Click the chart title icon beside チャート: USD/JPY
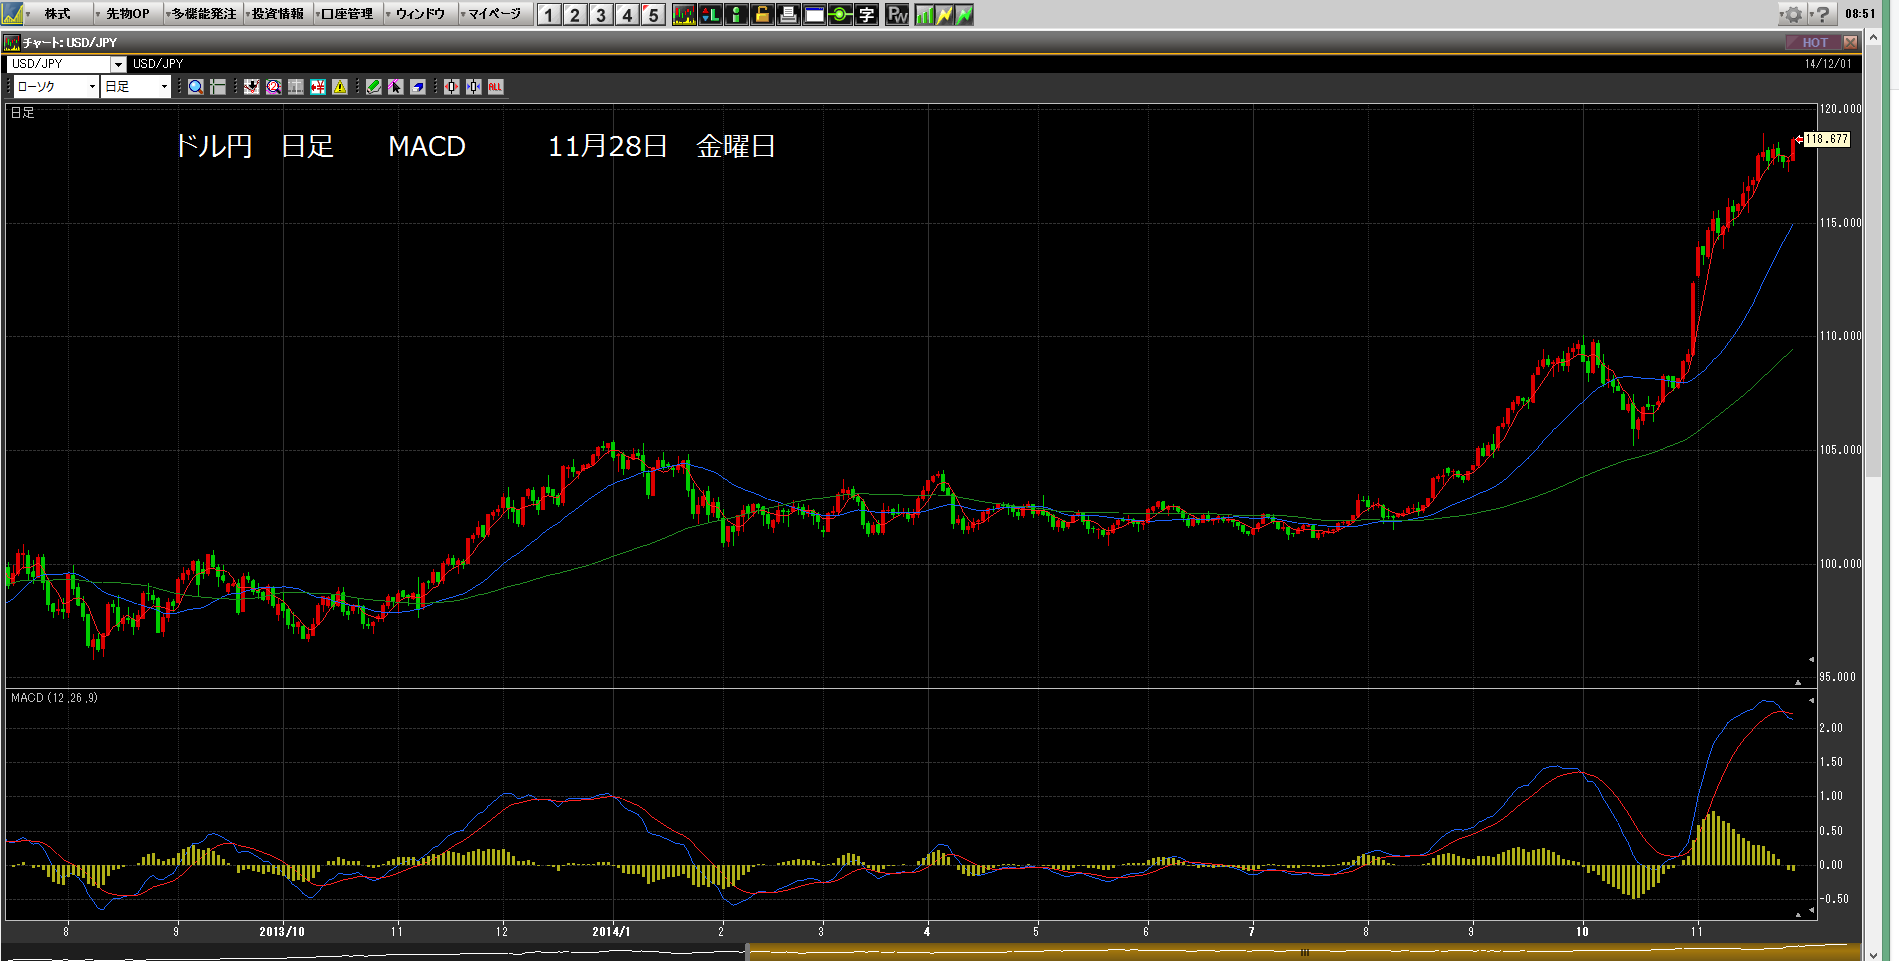 point(12,42)
